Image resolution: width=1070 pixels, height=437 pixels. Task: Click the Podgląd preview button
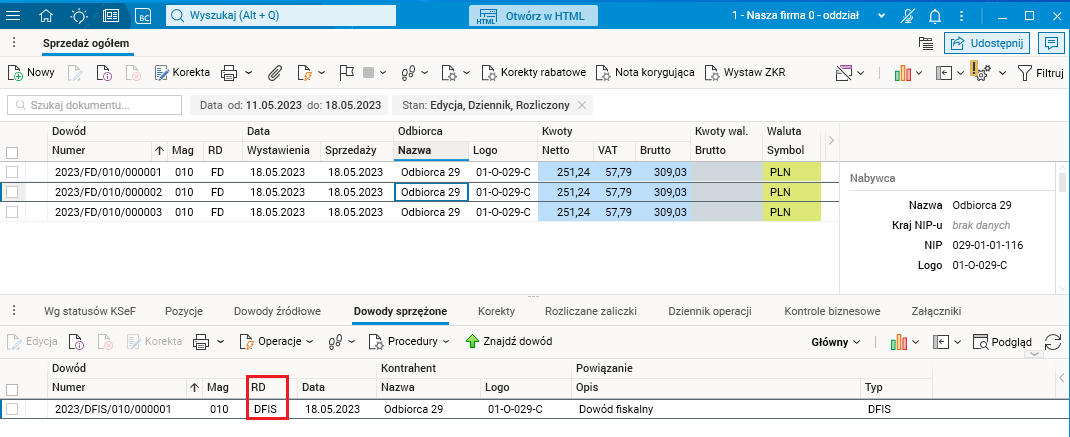pos(1003,341)
